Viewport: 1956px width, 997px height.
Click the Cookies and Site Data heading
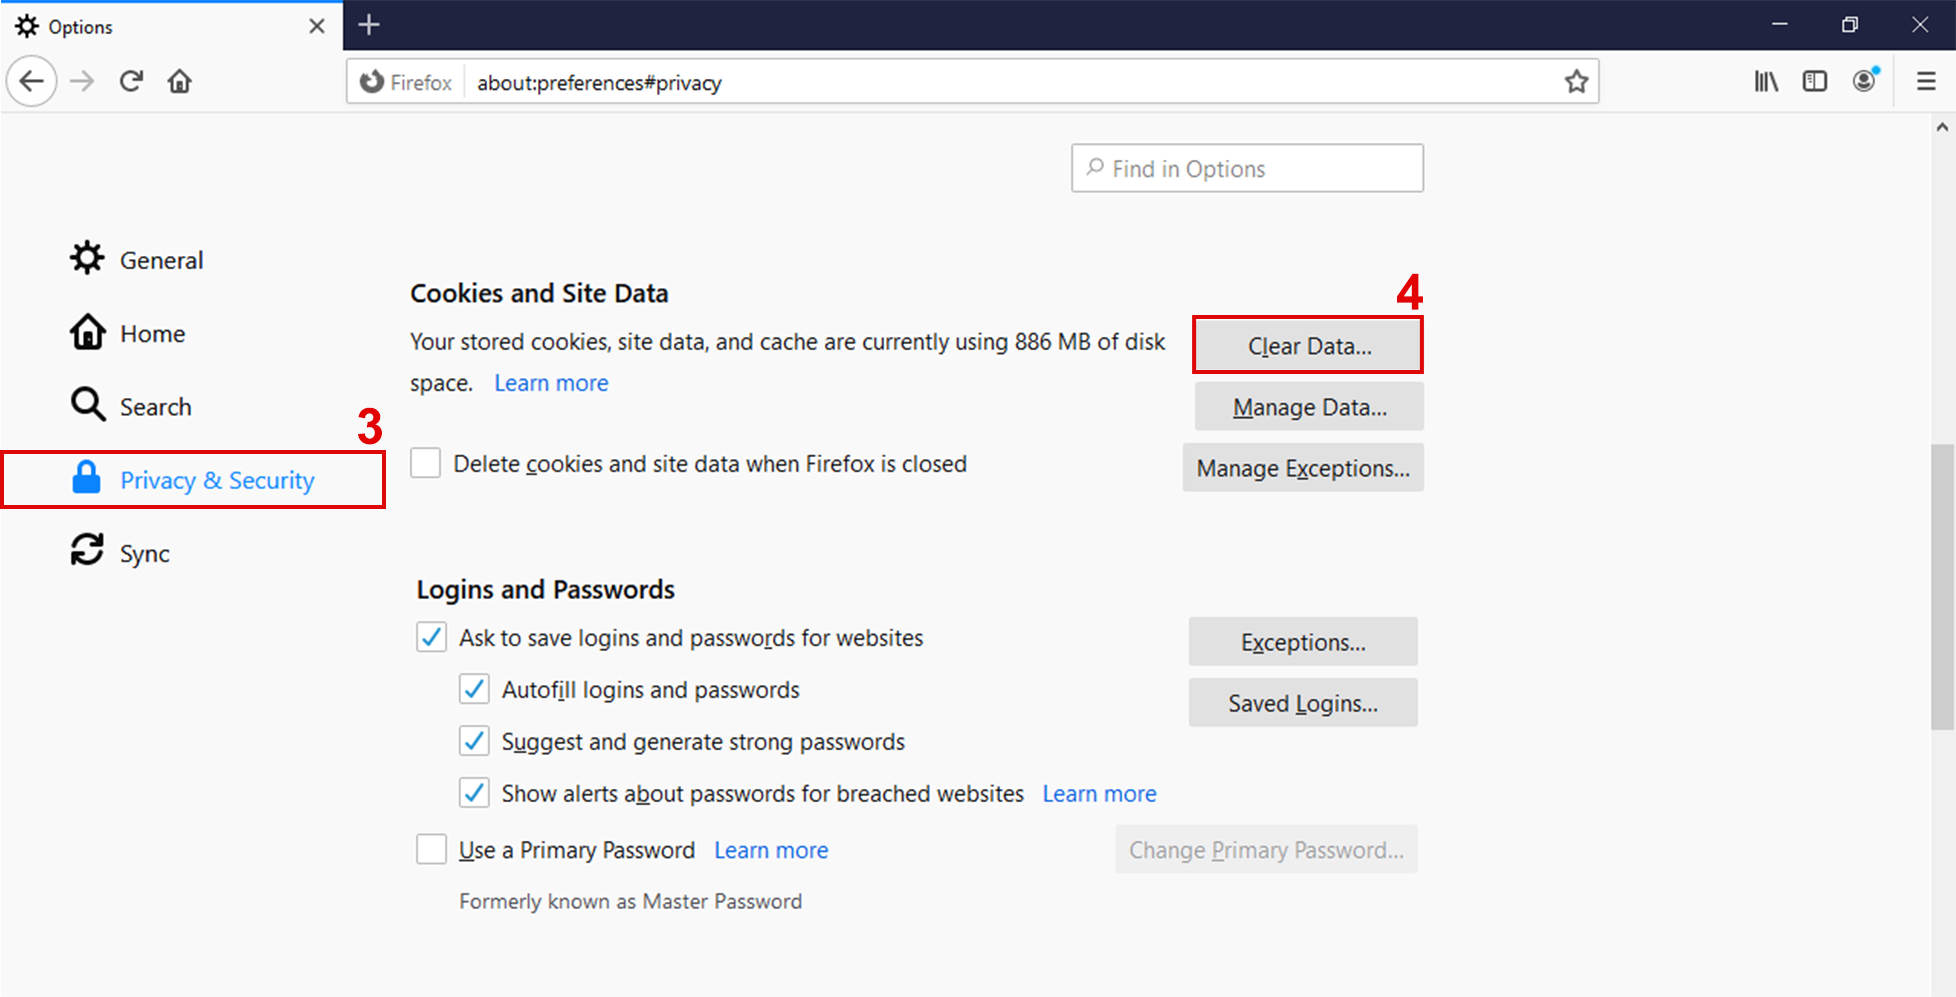pos(539,293)
